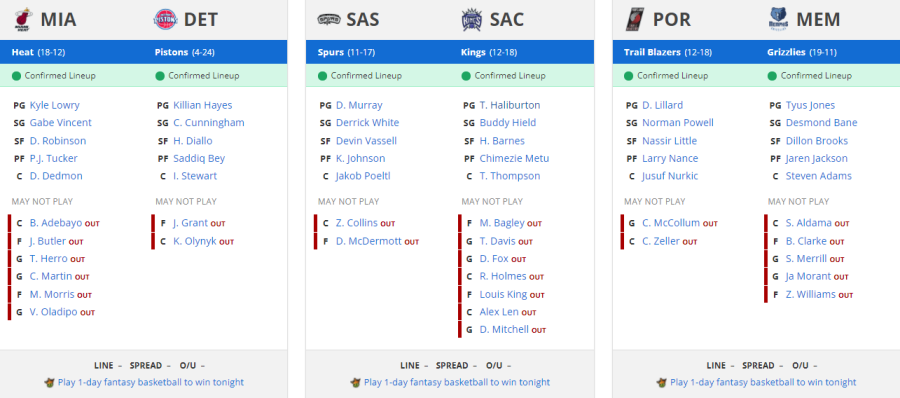Click the Grizzlies team name header

click(786, 52)
